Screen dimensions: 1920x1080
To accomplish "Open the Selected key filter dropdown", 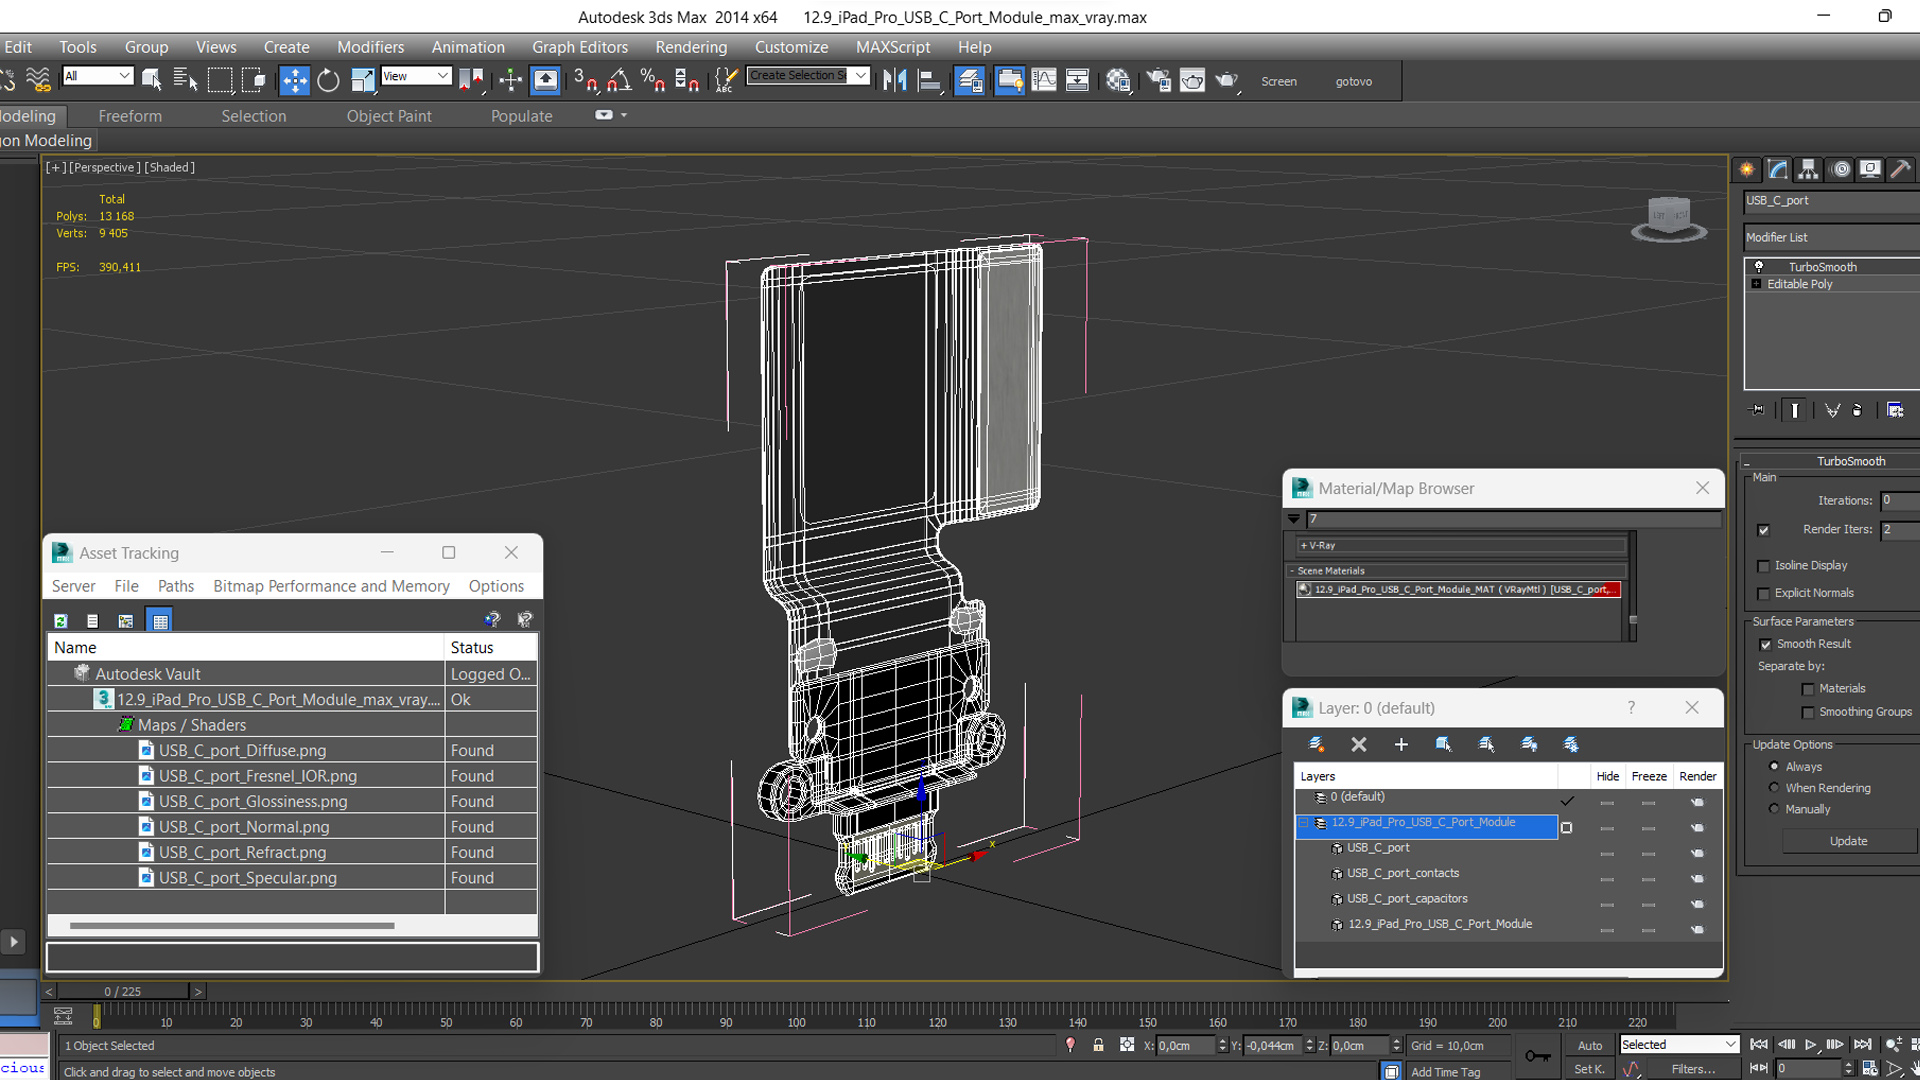I will pyautogui.click(x=1679, y=1044).
